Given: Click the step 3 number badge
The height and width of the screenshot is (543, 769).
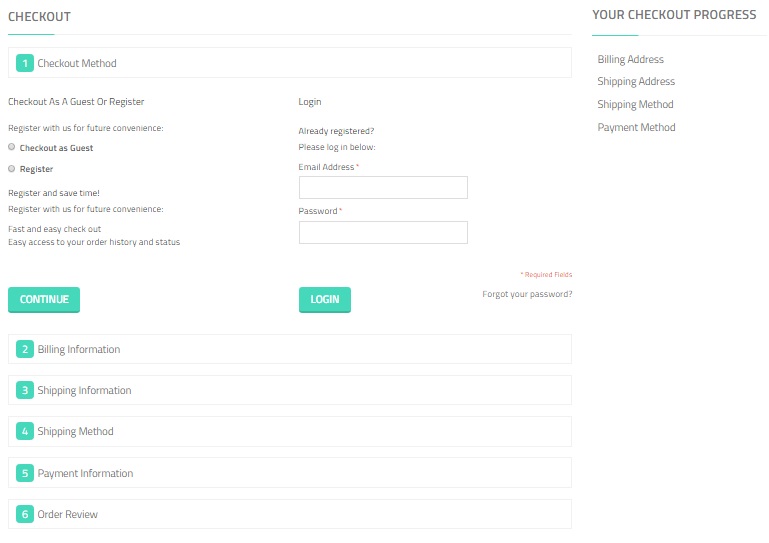Looking at the screenshot, I should [x=25, y=390].
